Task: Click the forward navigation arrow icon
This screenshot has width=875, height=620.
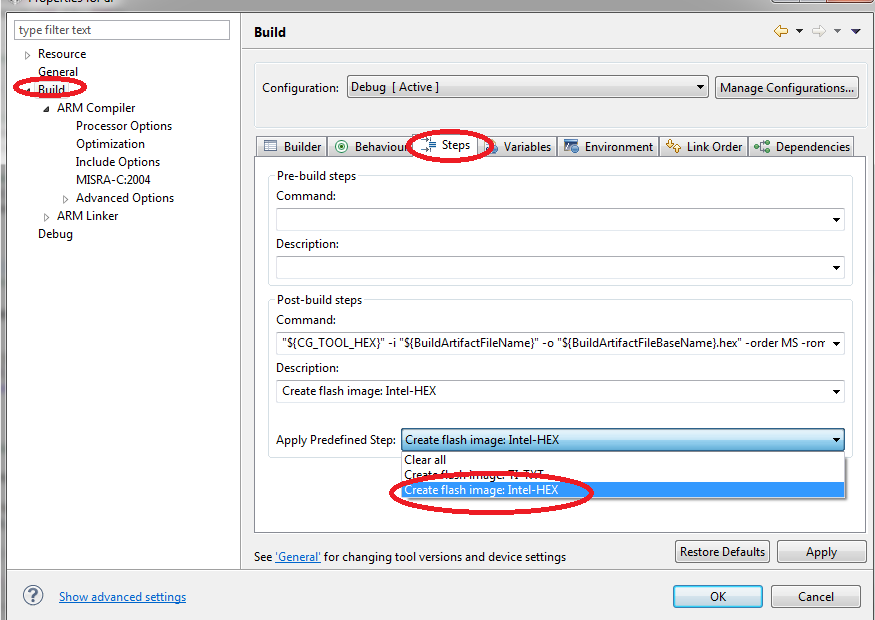Action: 818,31
